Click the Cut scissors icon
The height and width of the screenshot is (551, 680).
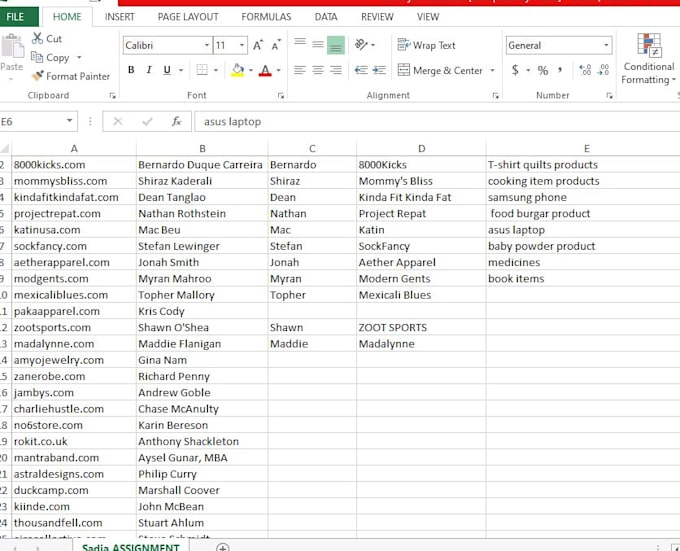pos(37,39)
